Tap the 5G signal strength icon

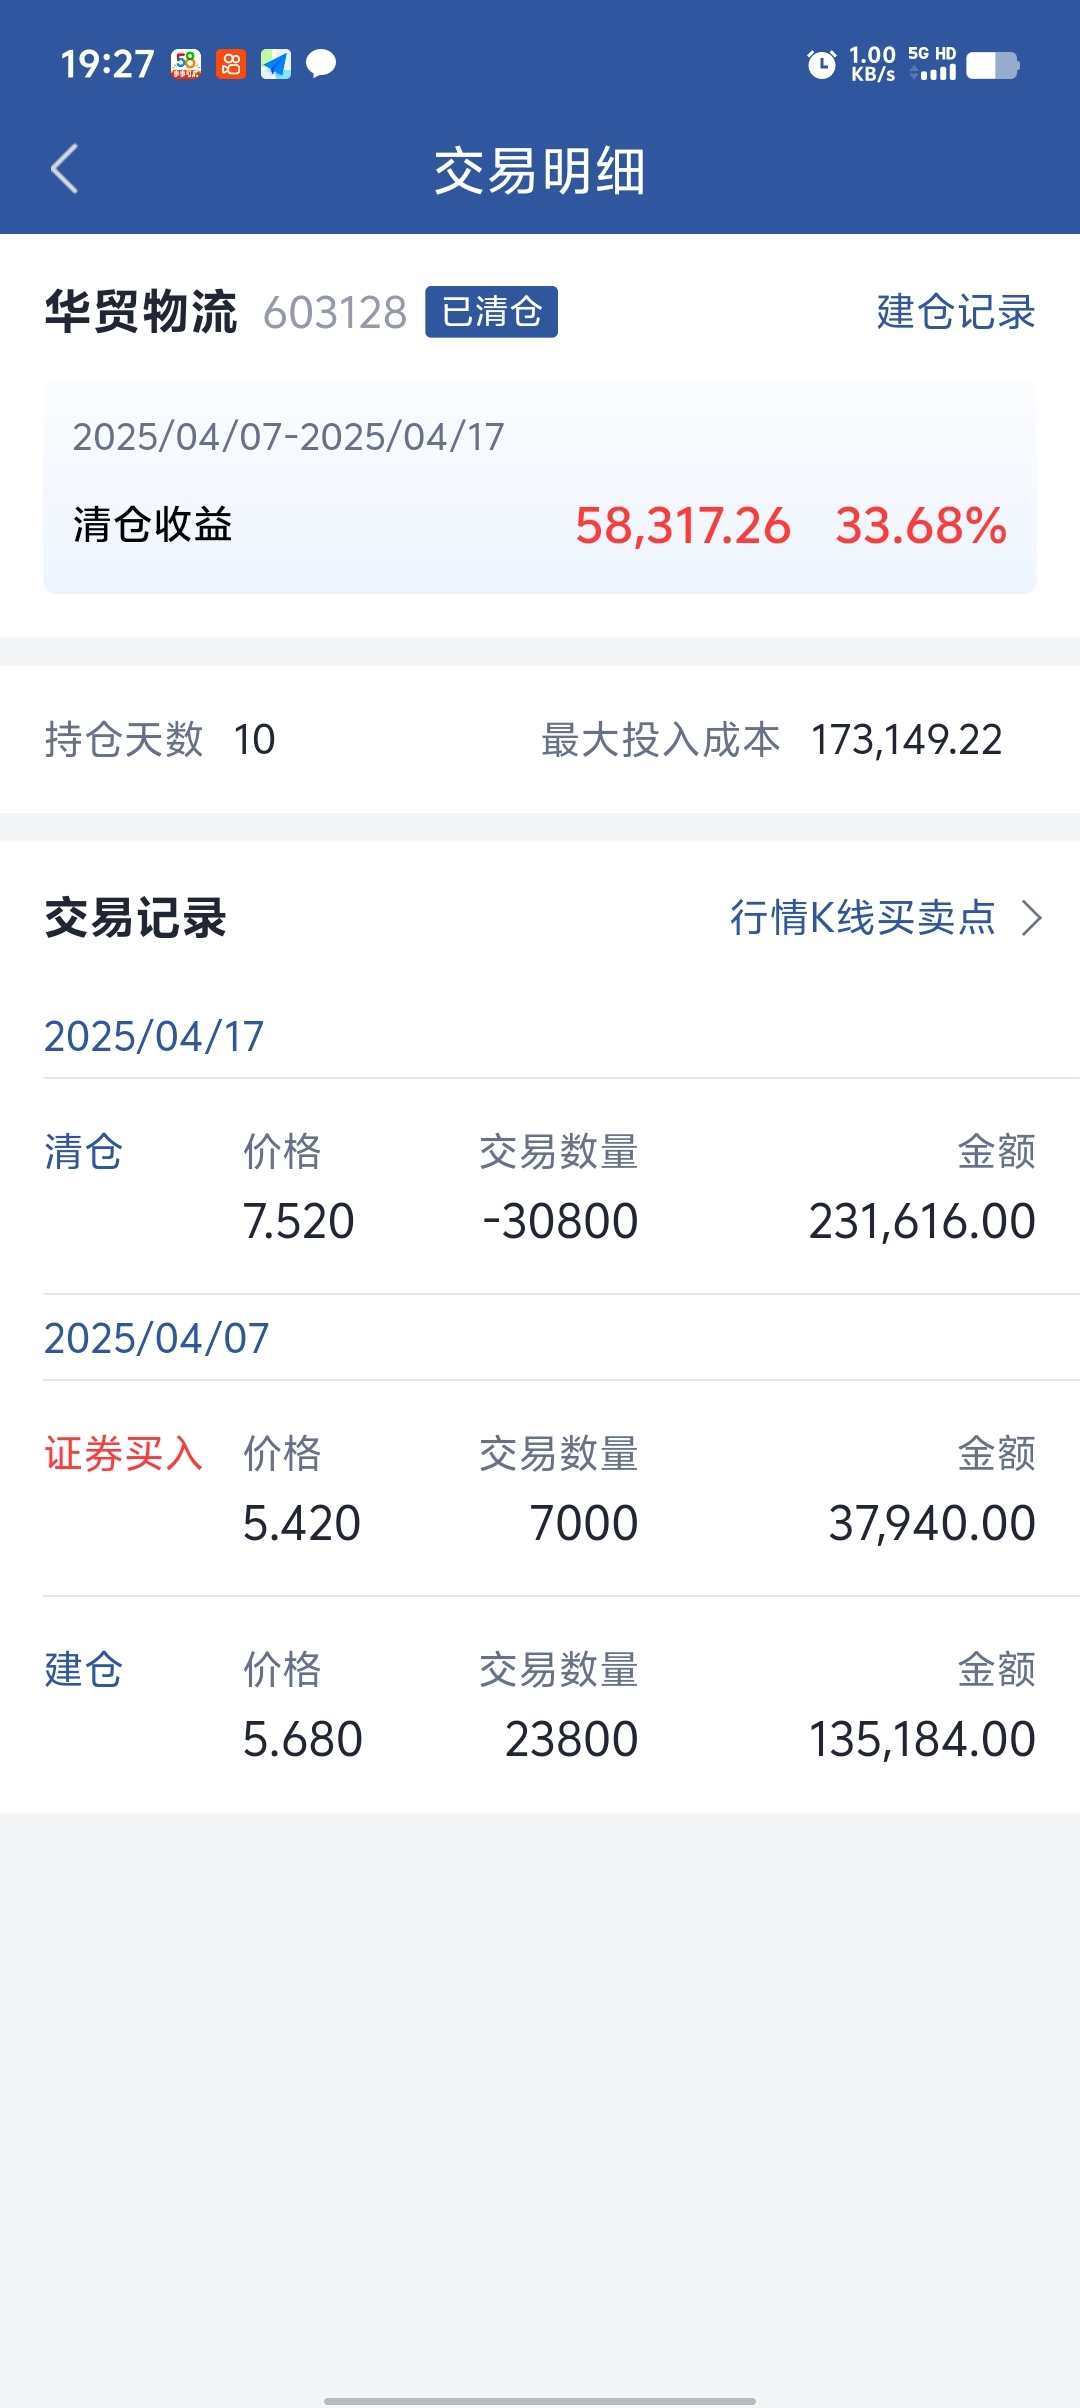tap(932, 63)
